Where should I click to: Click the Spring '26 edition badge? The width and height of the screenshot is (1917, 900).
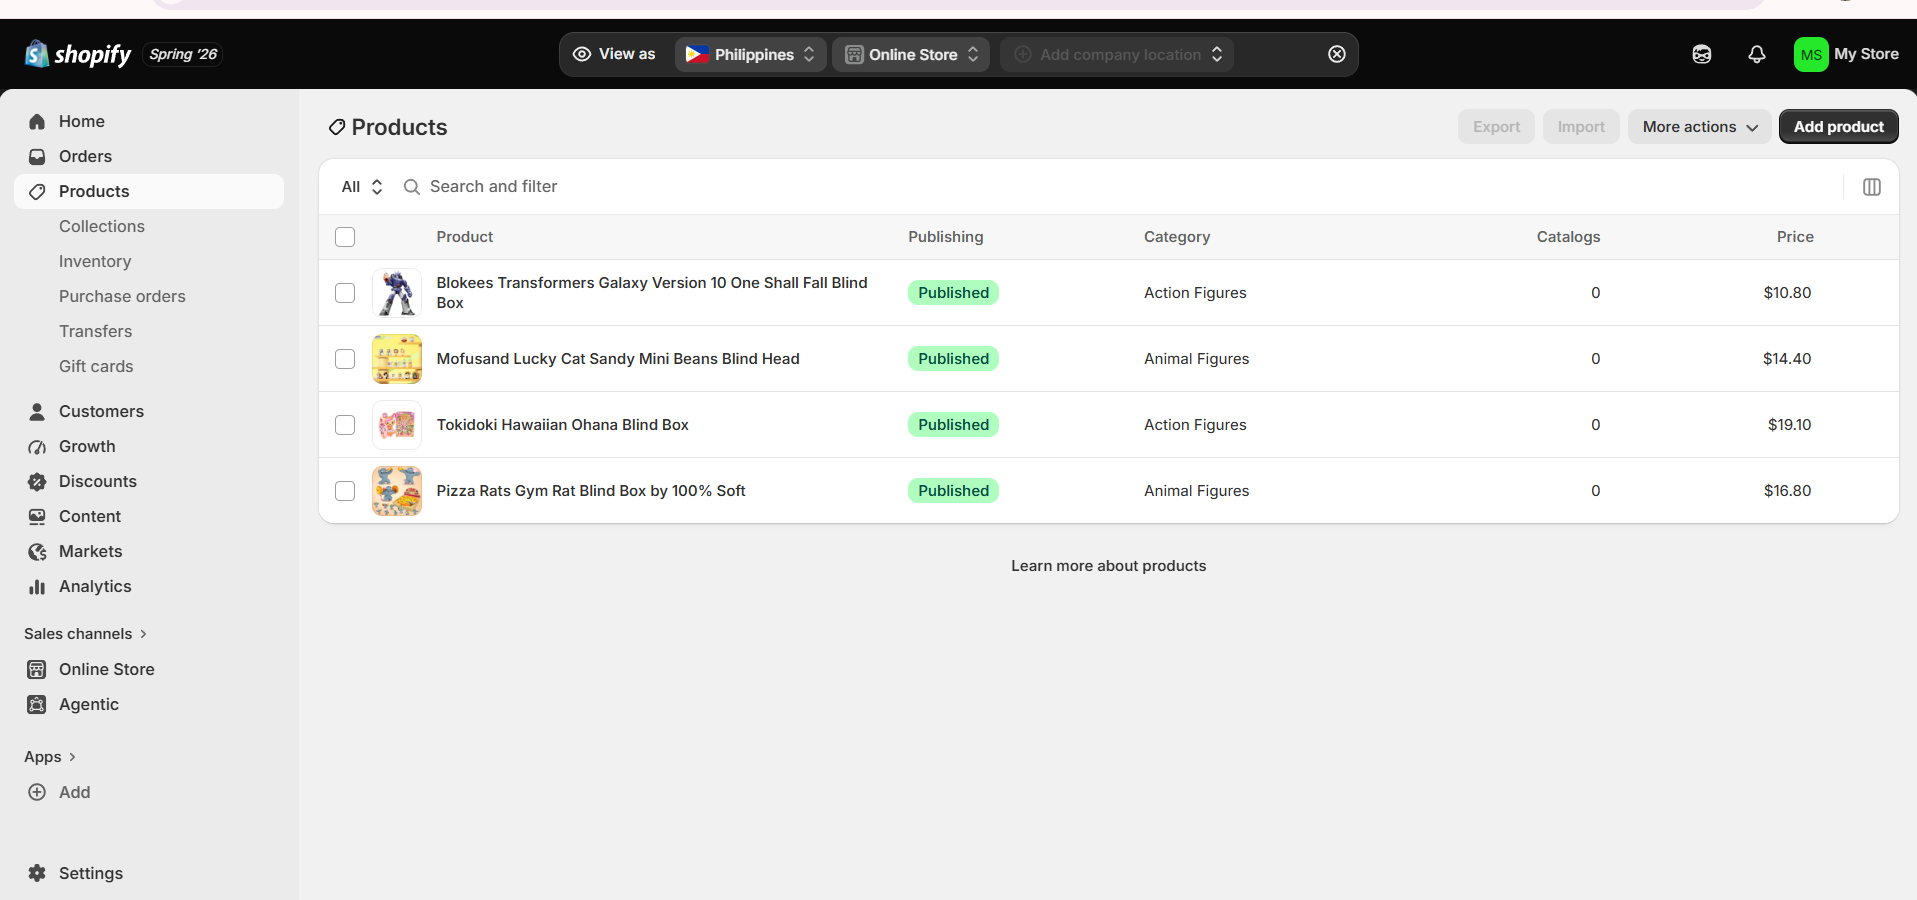(183, 54)
